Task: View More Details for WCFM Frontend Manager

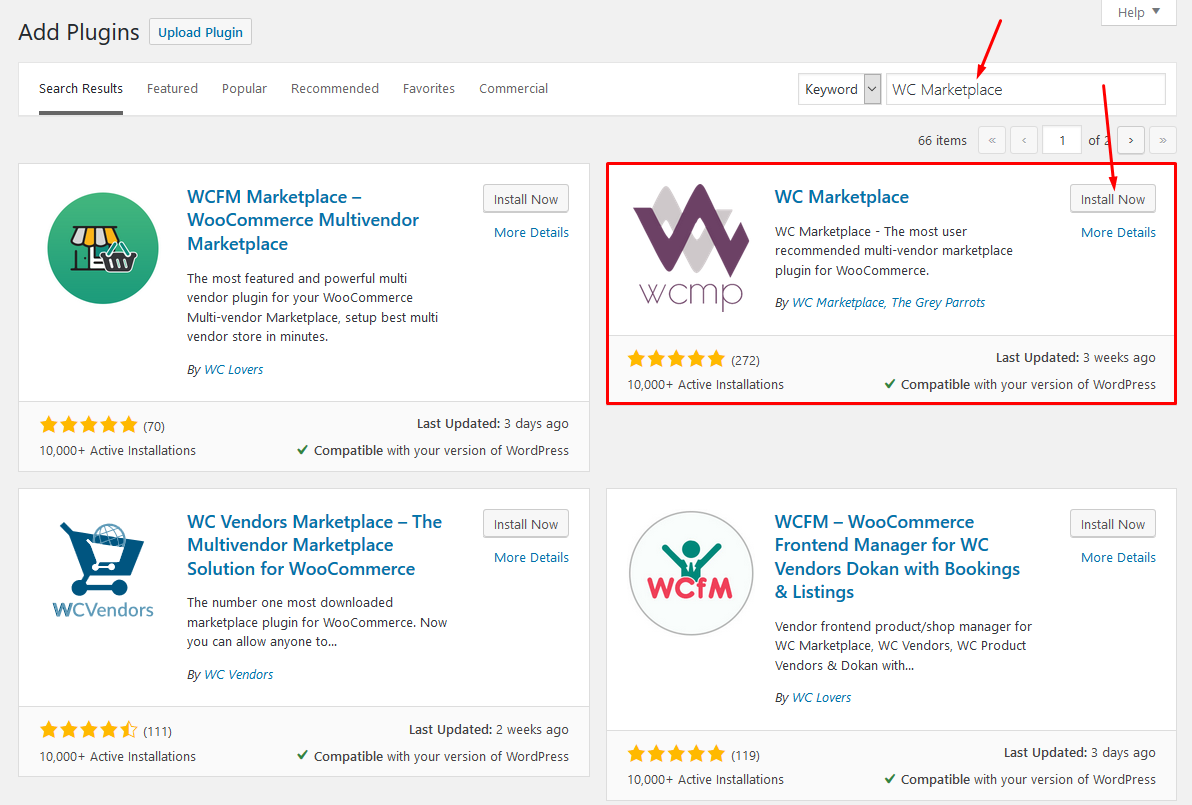Action: (1118, 557)
